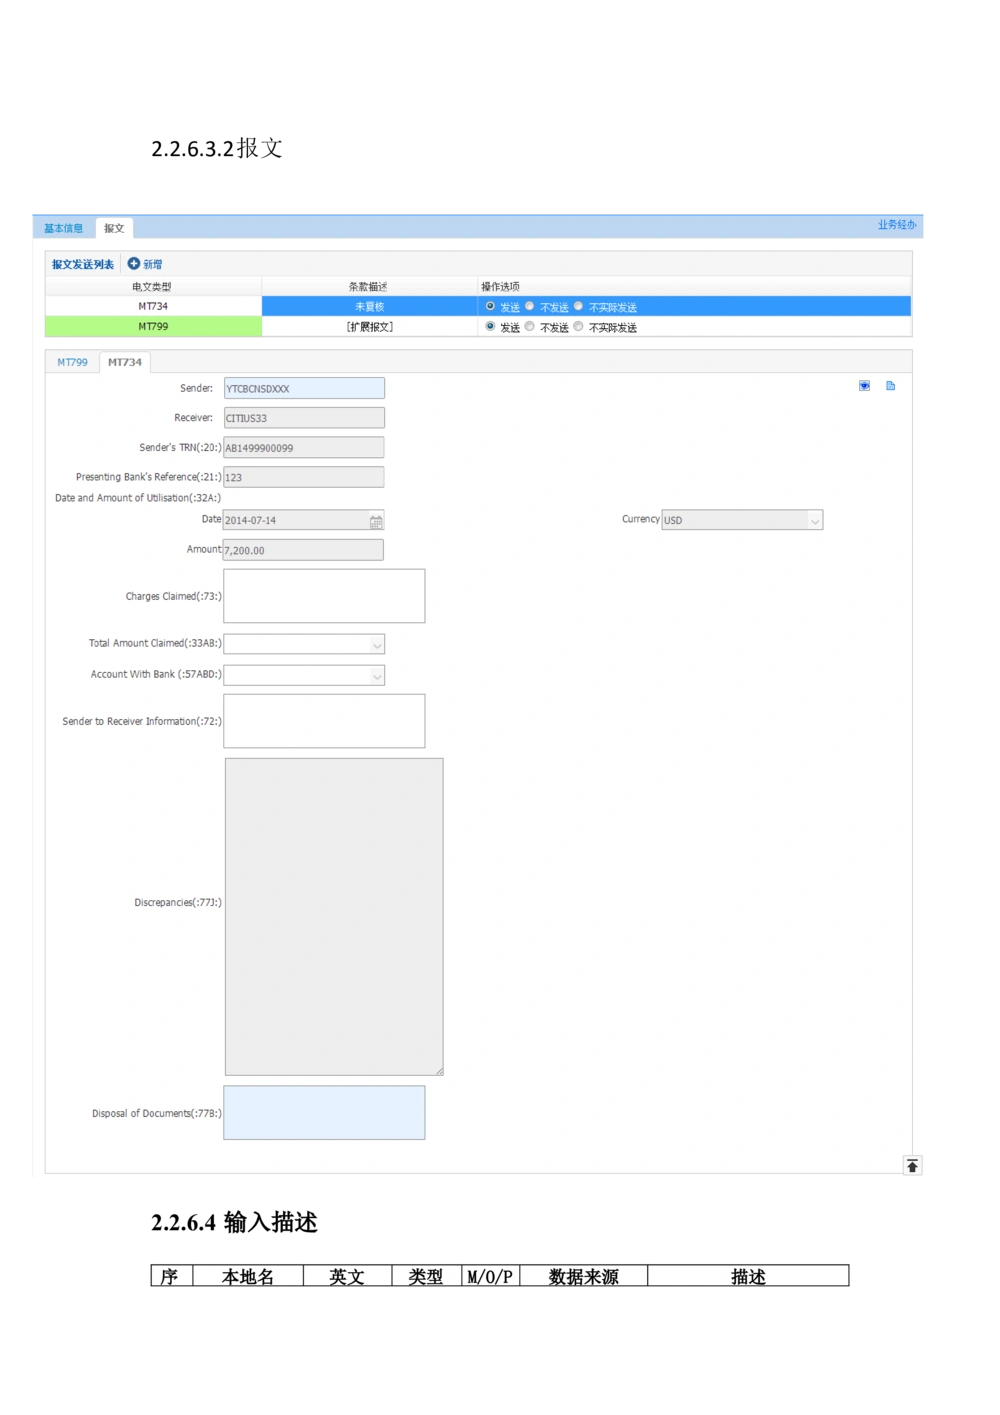
Task: Open the Currency USD dropdown
Action: pyautogui.click(x=814, y=521)
